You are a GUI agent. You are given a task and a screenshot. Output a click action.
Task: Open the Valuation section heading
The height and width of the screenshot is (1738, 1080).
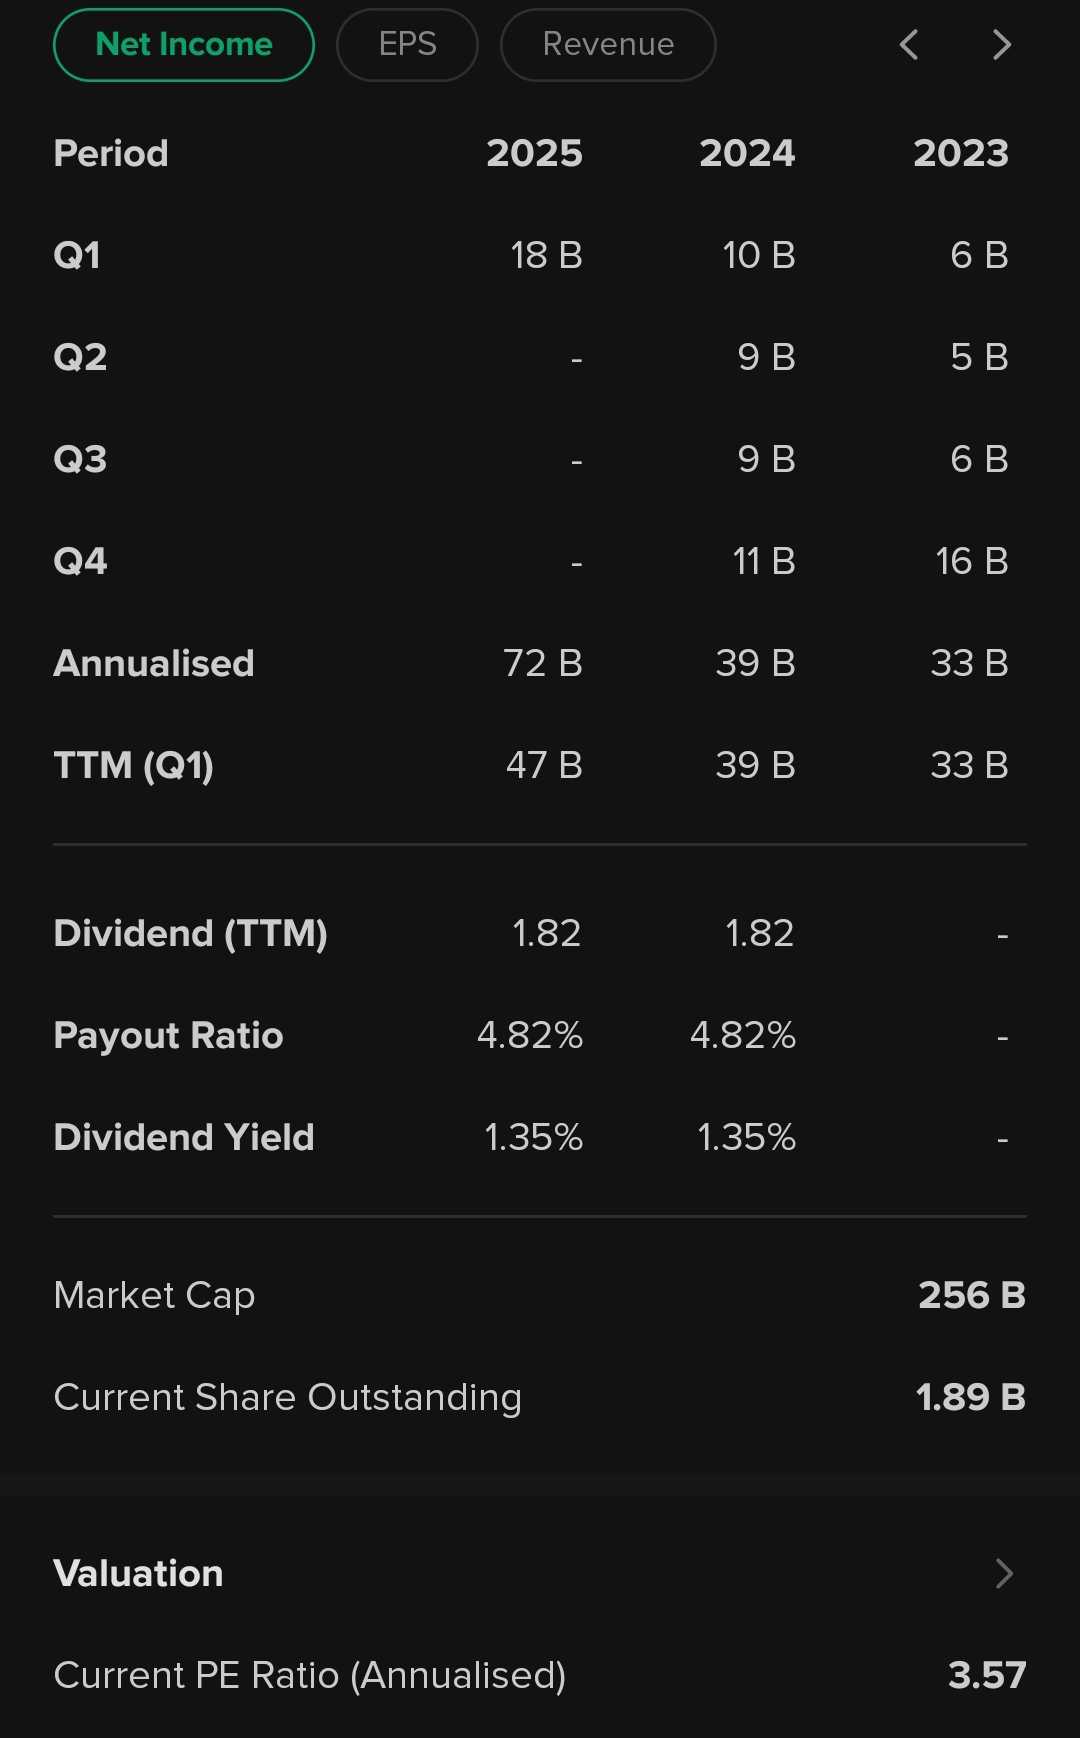click(138, 1574)
